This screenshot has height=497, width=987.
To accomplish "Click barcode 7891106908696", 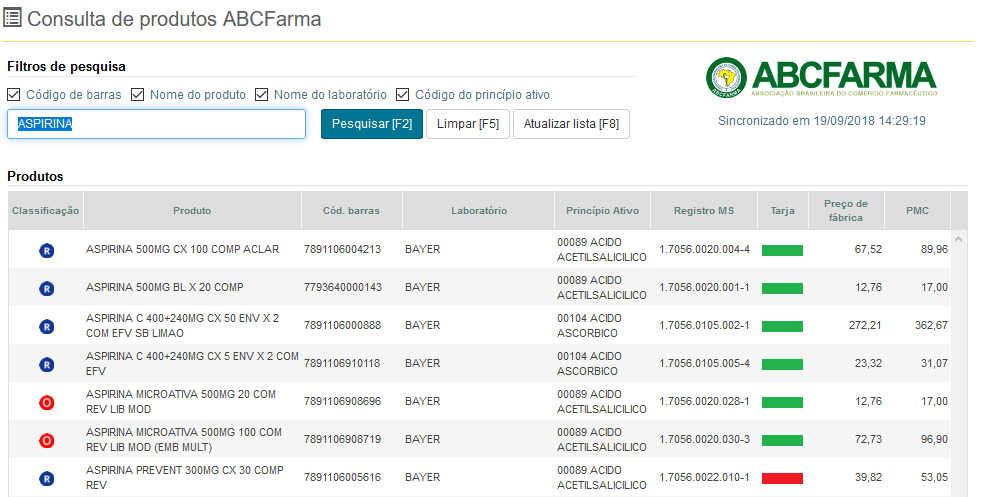I will coord(342,401).
